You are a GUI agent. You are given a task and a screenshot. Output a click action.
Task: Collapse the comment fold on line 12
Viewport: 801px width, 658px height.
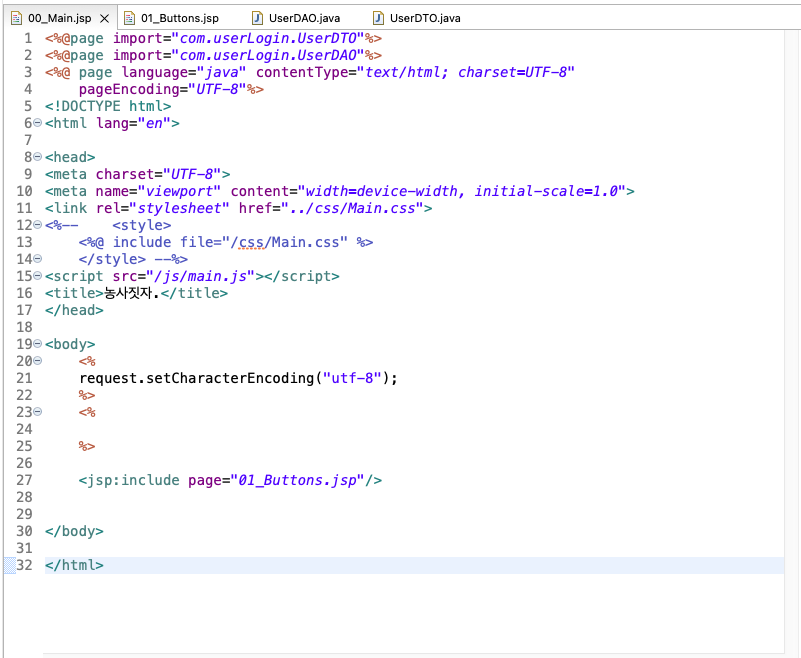point(37,225)
